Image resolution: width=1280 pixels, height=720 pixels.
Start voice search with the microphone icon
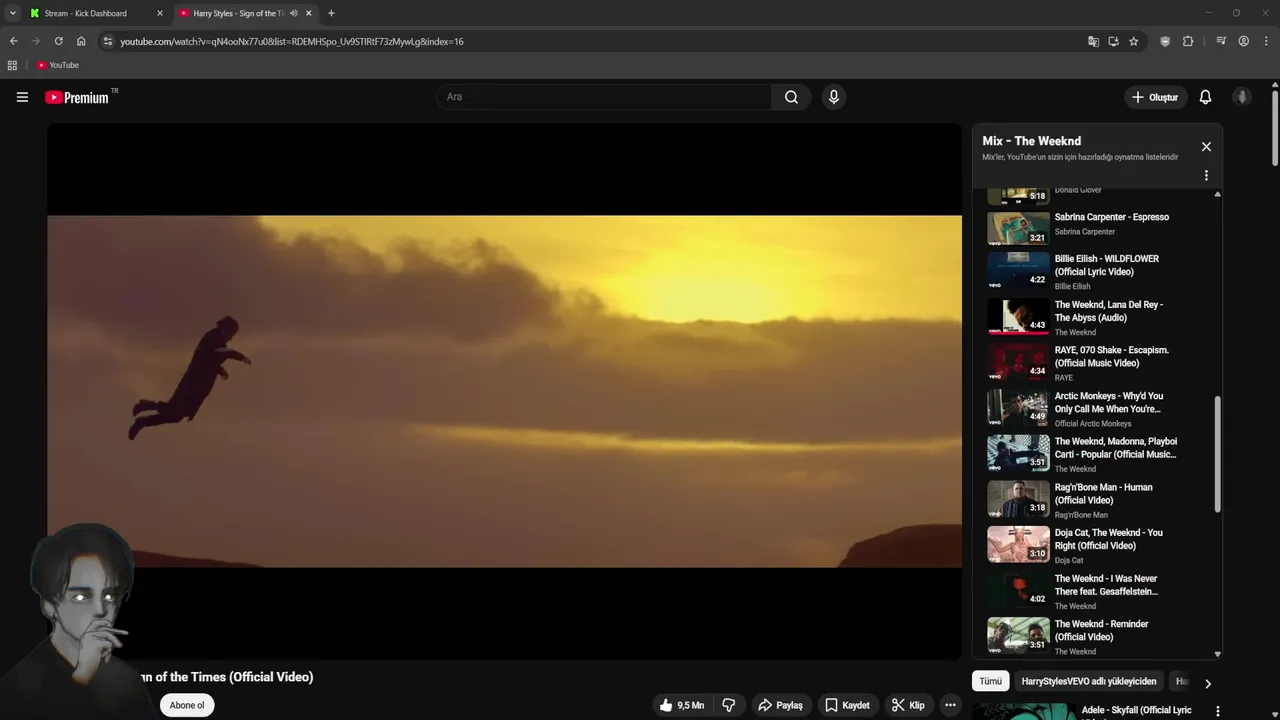833,97
